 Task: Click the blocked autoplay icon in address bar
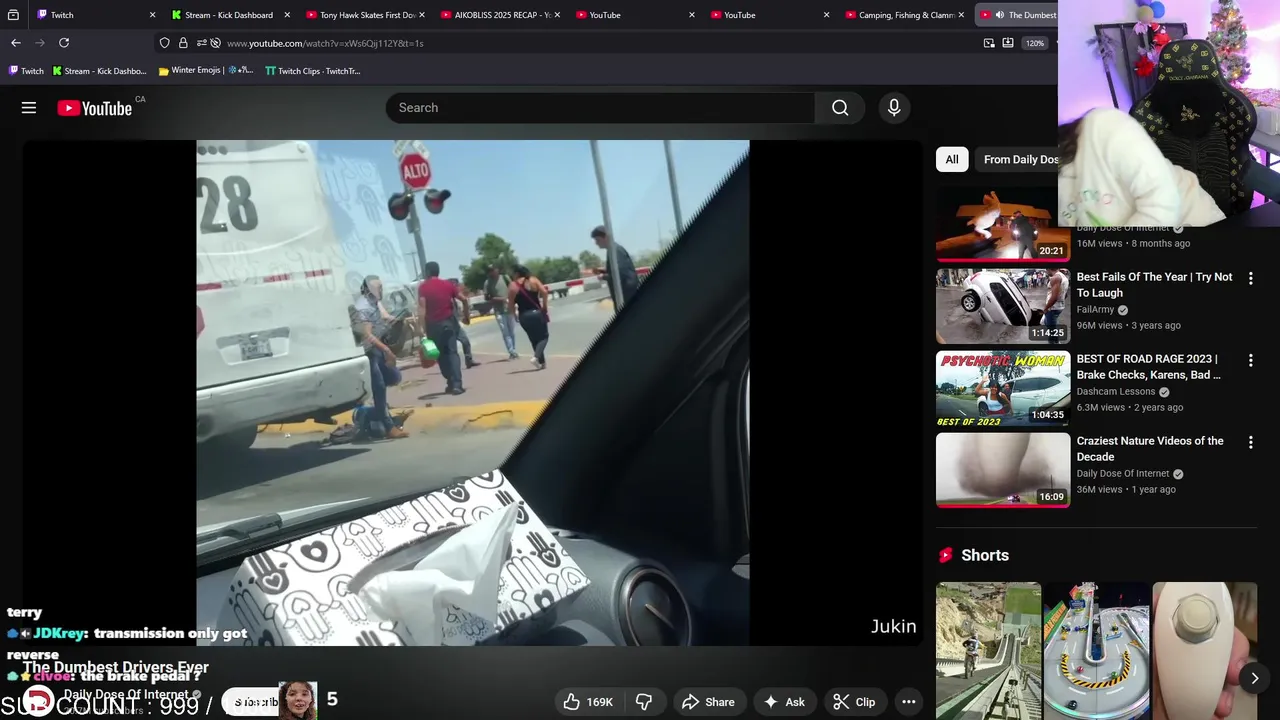coord(215,43)
